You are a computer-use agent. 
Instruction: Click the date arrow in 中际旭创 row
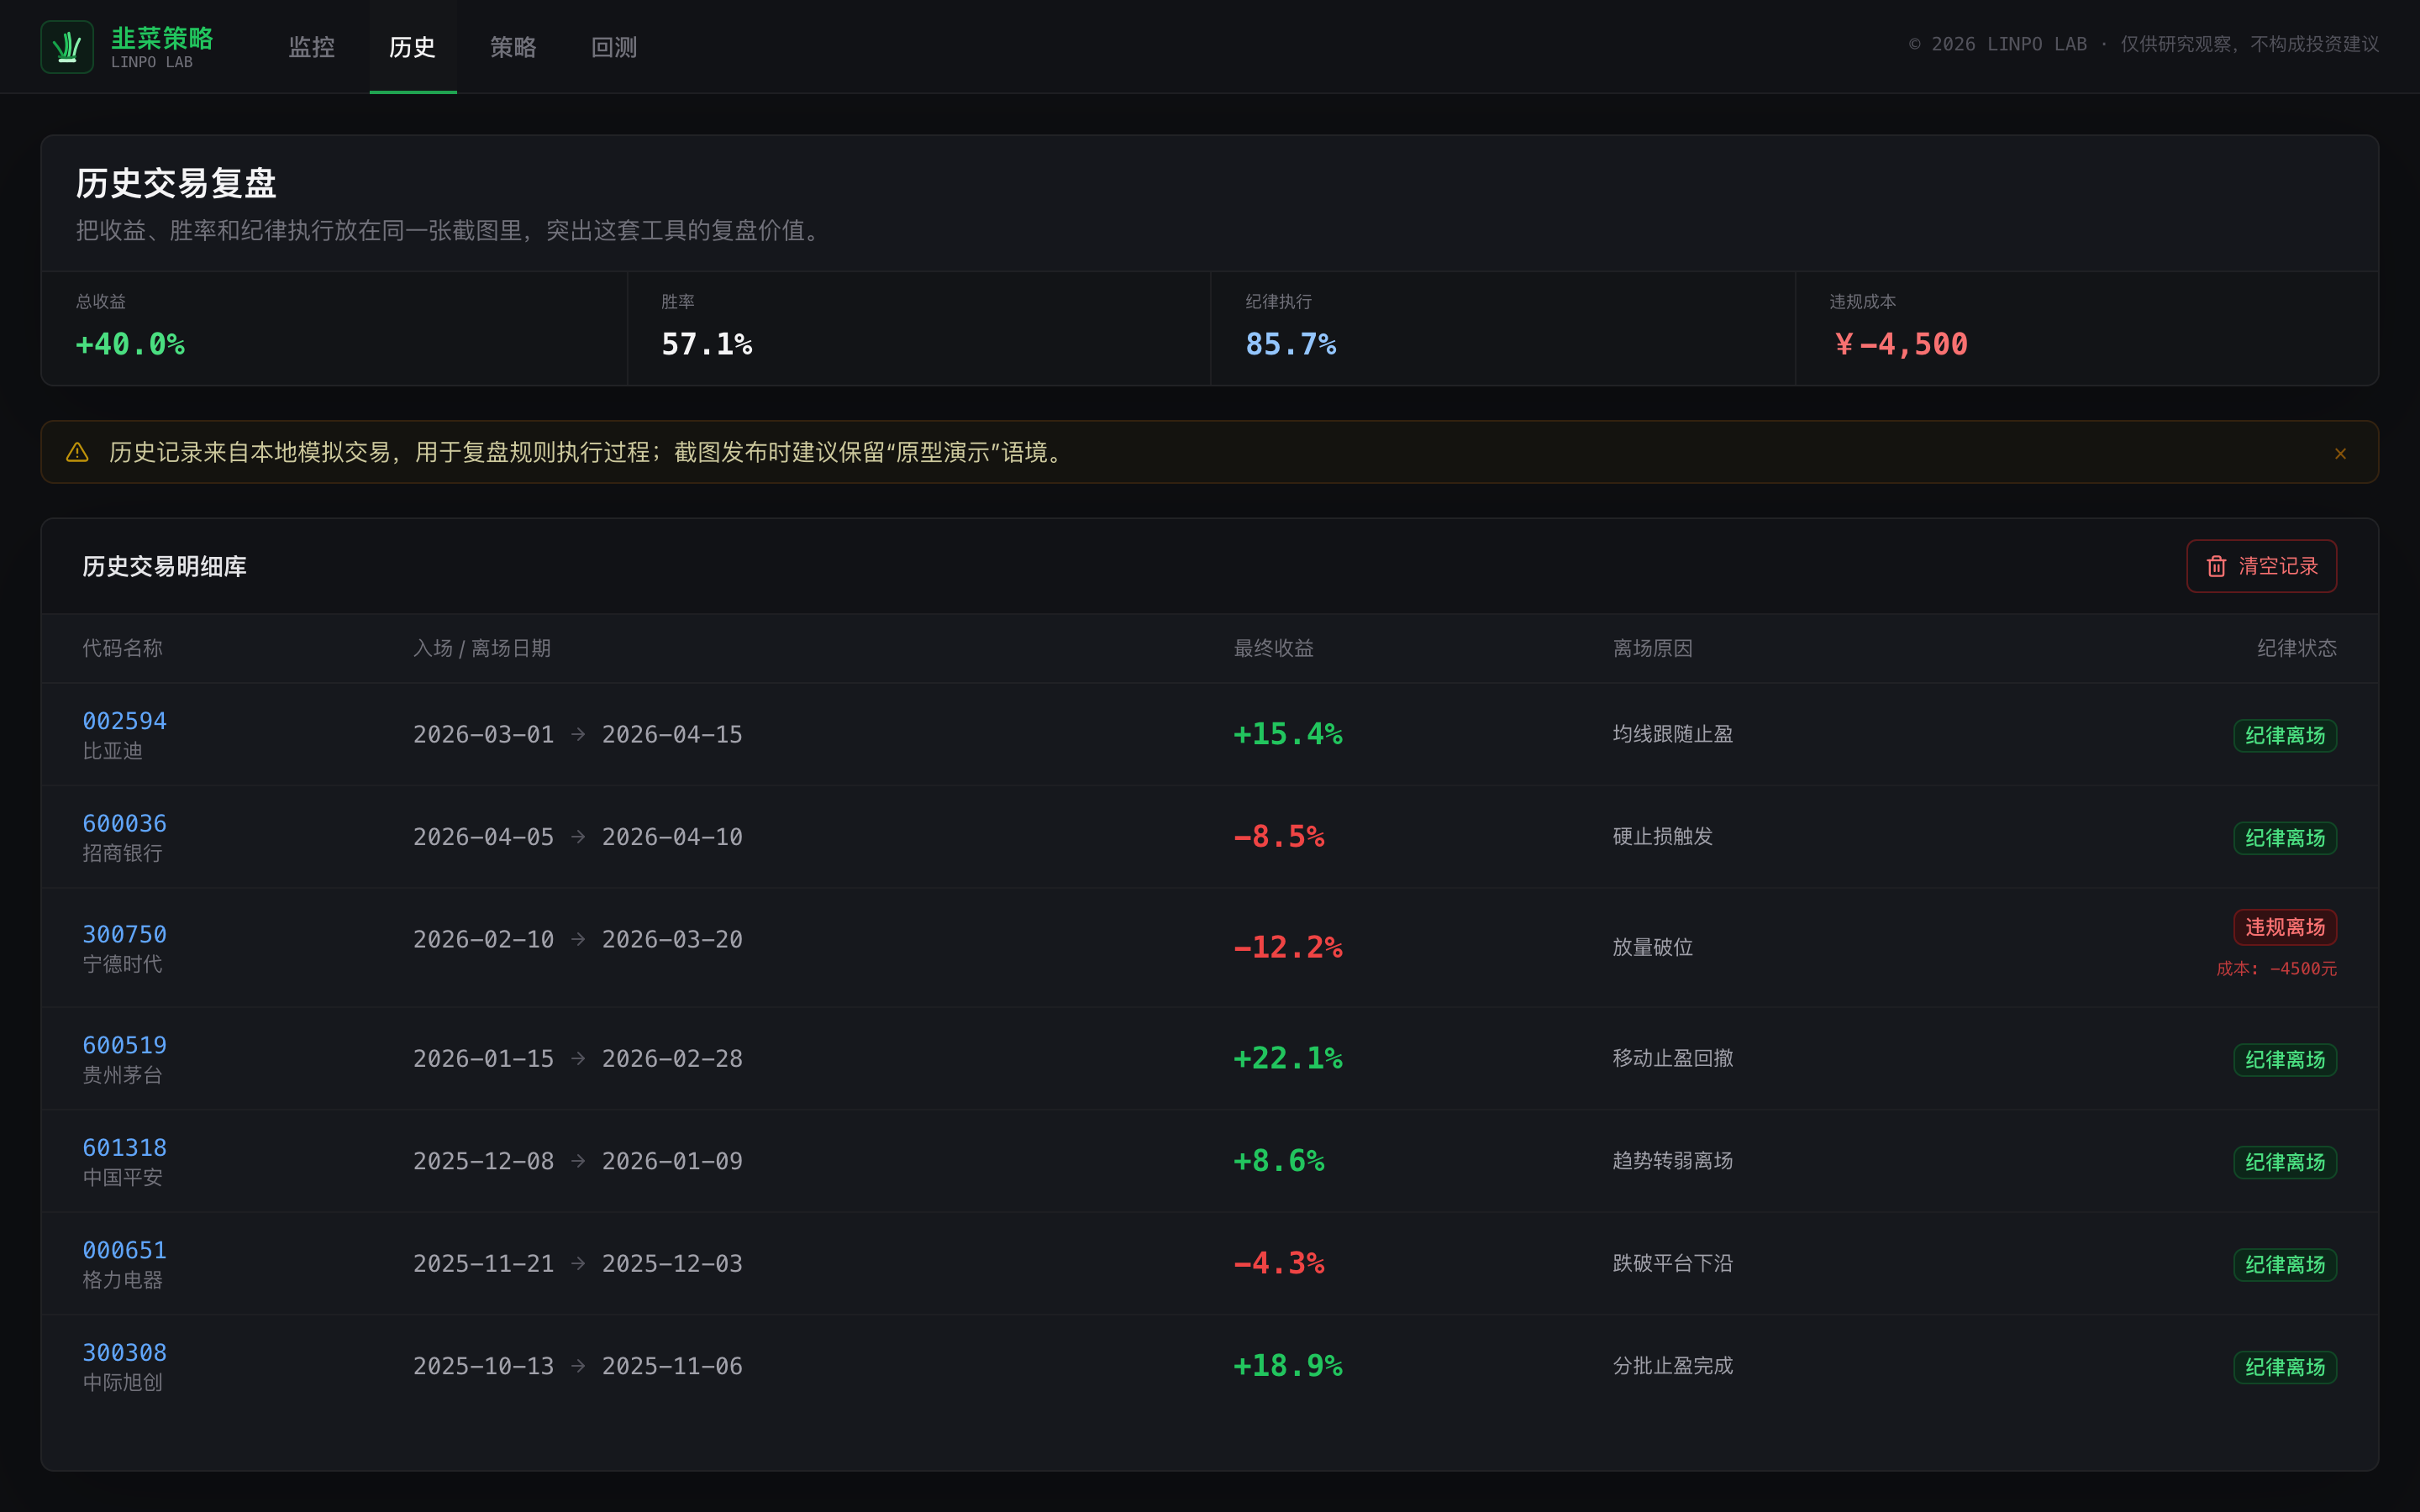click(x=578, y=1366)
